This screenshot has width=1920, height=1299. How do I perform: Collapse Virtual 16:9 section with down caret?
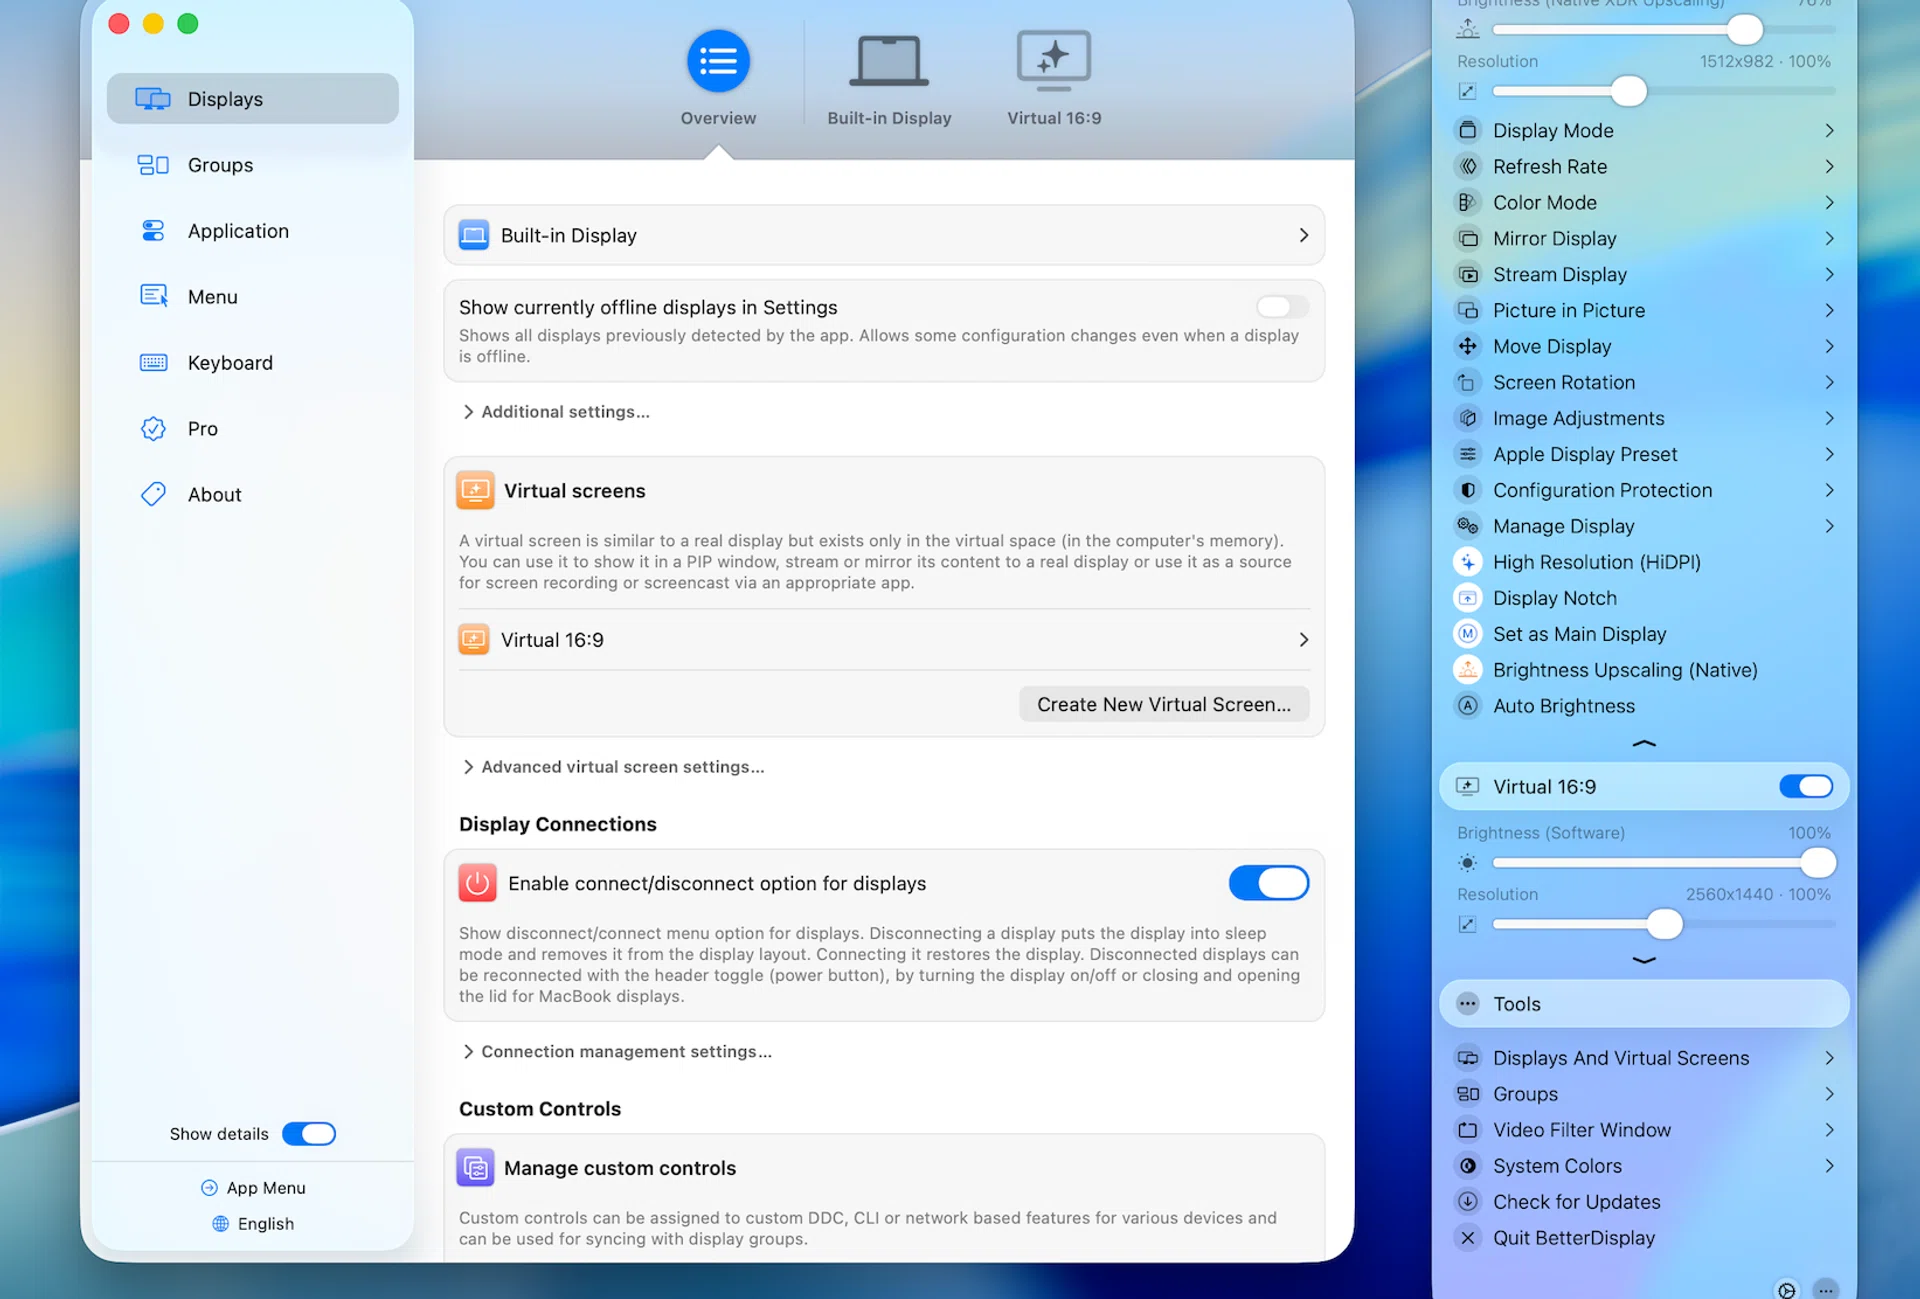pyautogui.click(x=1644, y=960)
